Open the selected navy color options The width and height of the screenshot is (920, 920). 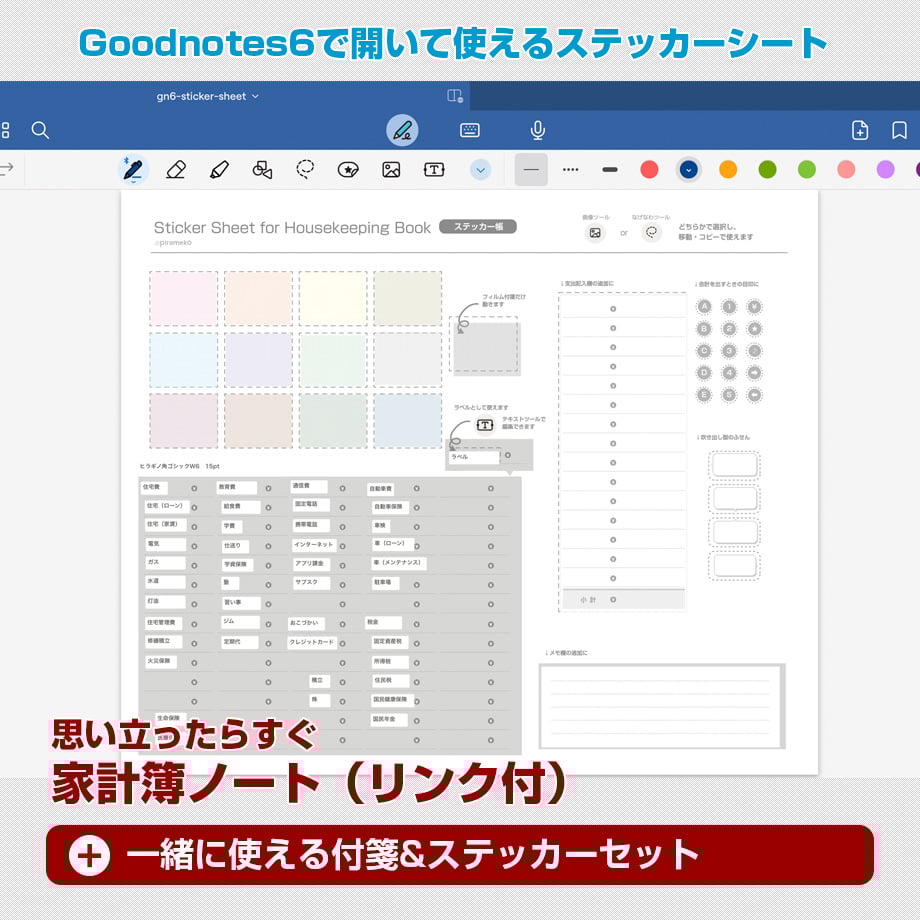(689, 170)
